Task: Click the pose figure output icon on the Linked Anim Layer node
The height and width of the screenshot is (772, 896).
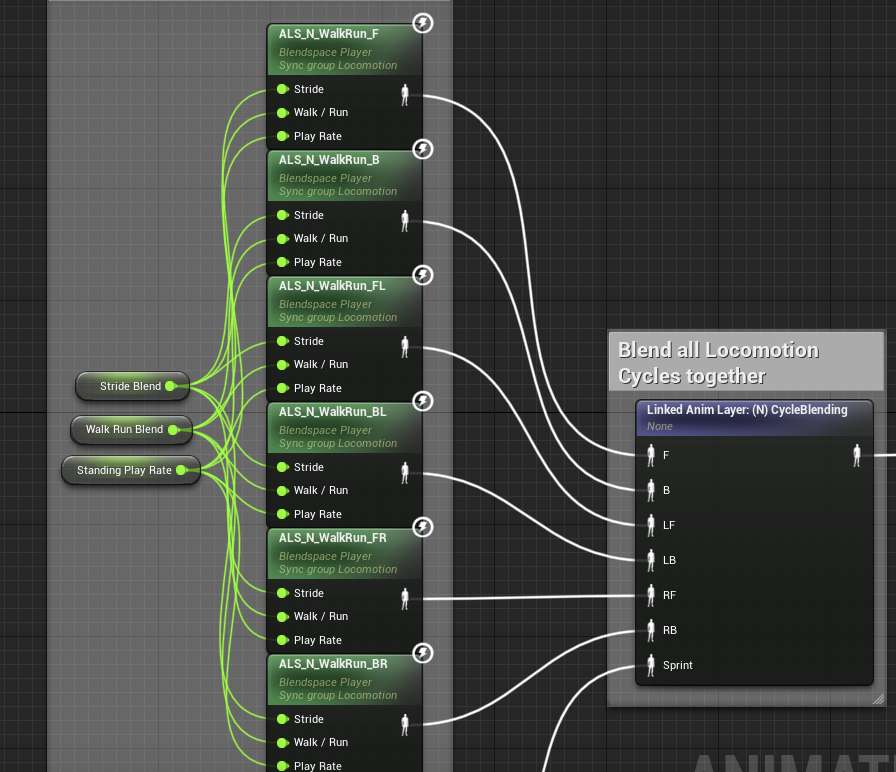Action: click(x=856, y=455)
